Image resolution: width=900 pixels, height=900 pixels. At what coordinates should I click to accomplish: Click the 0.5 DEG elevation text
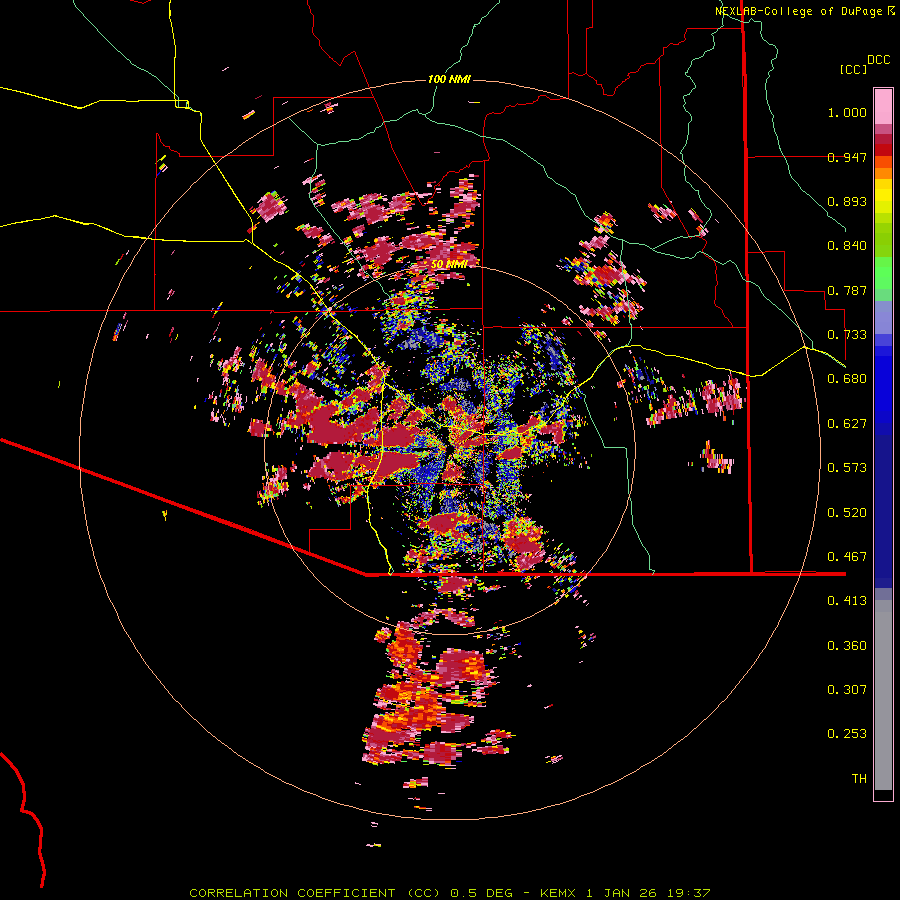click(482, 893)
